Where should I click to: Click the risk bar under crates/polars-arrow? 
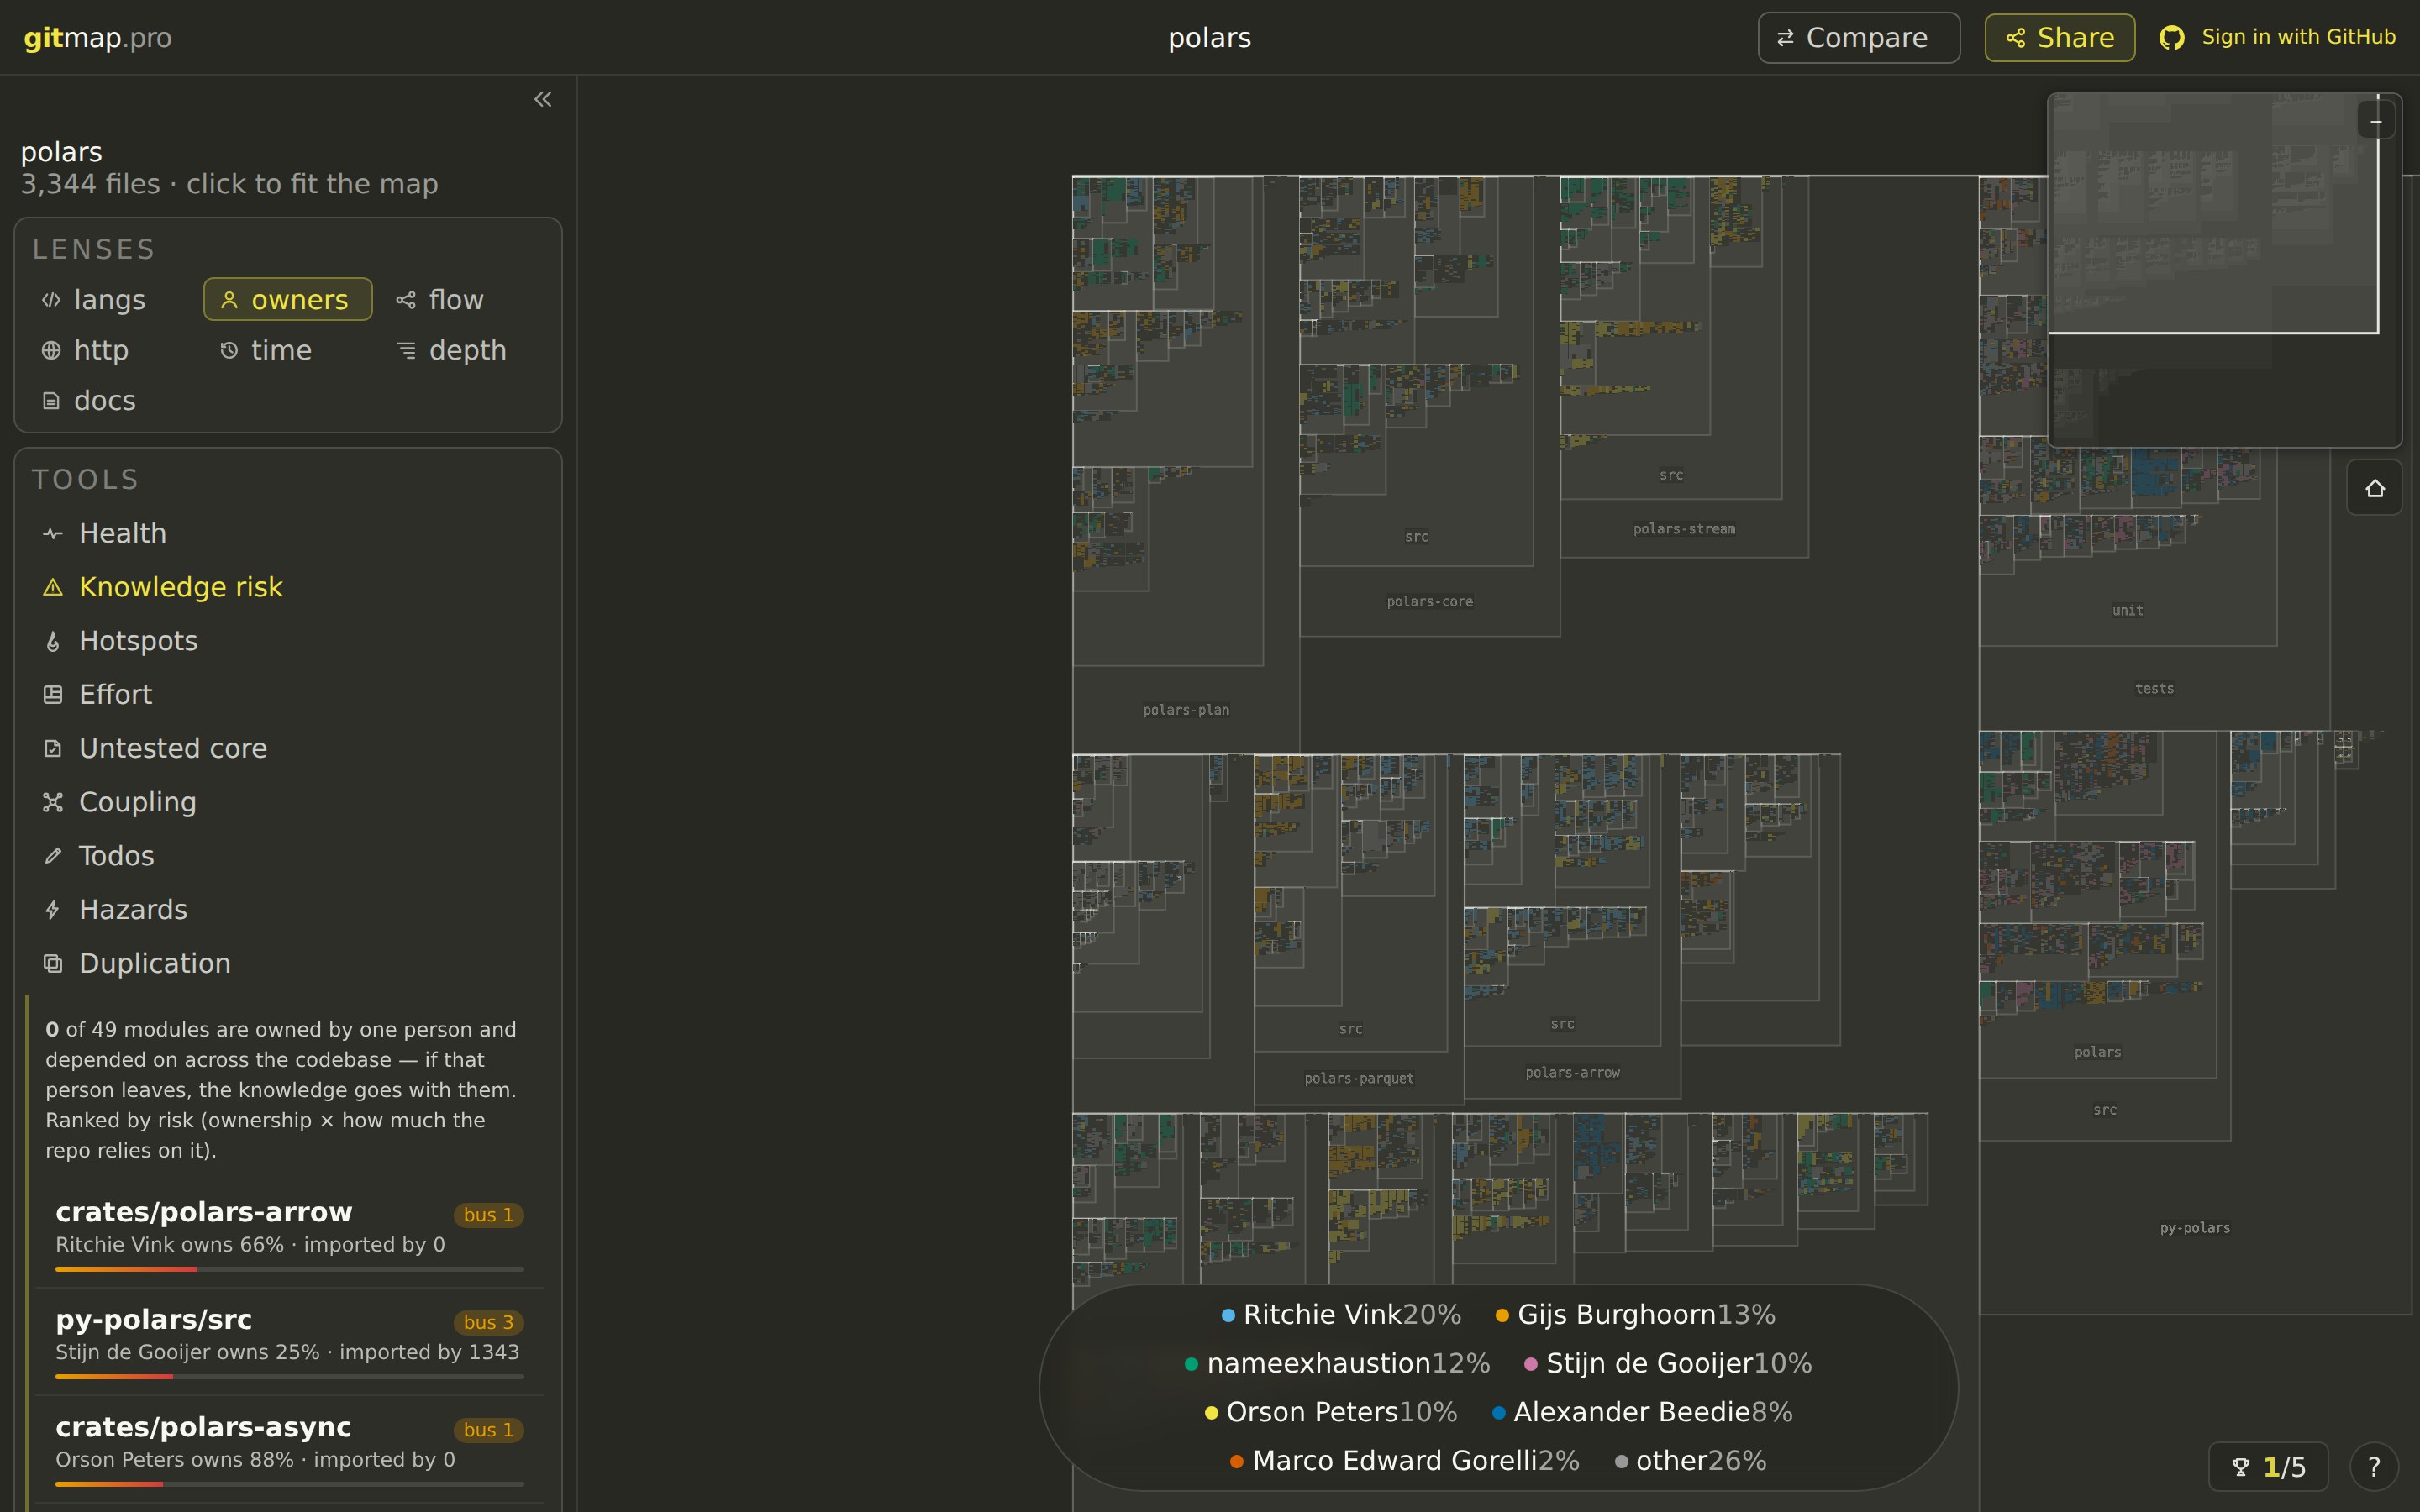tap(290, 1269)
